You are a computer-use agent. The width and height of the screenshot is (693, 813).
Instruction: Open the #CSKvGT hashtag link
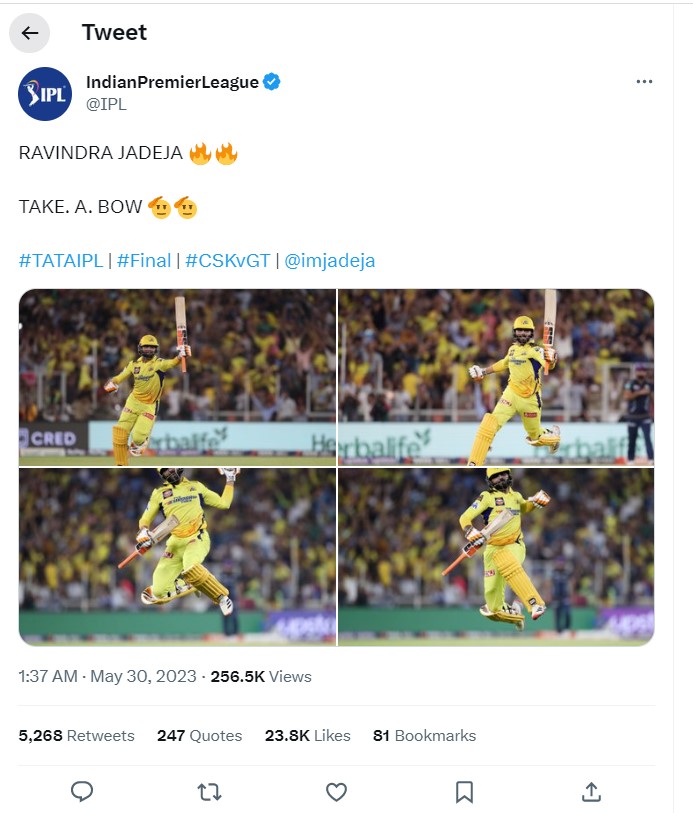(228, 261)
